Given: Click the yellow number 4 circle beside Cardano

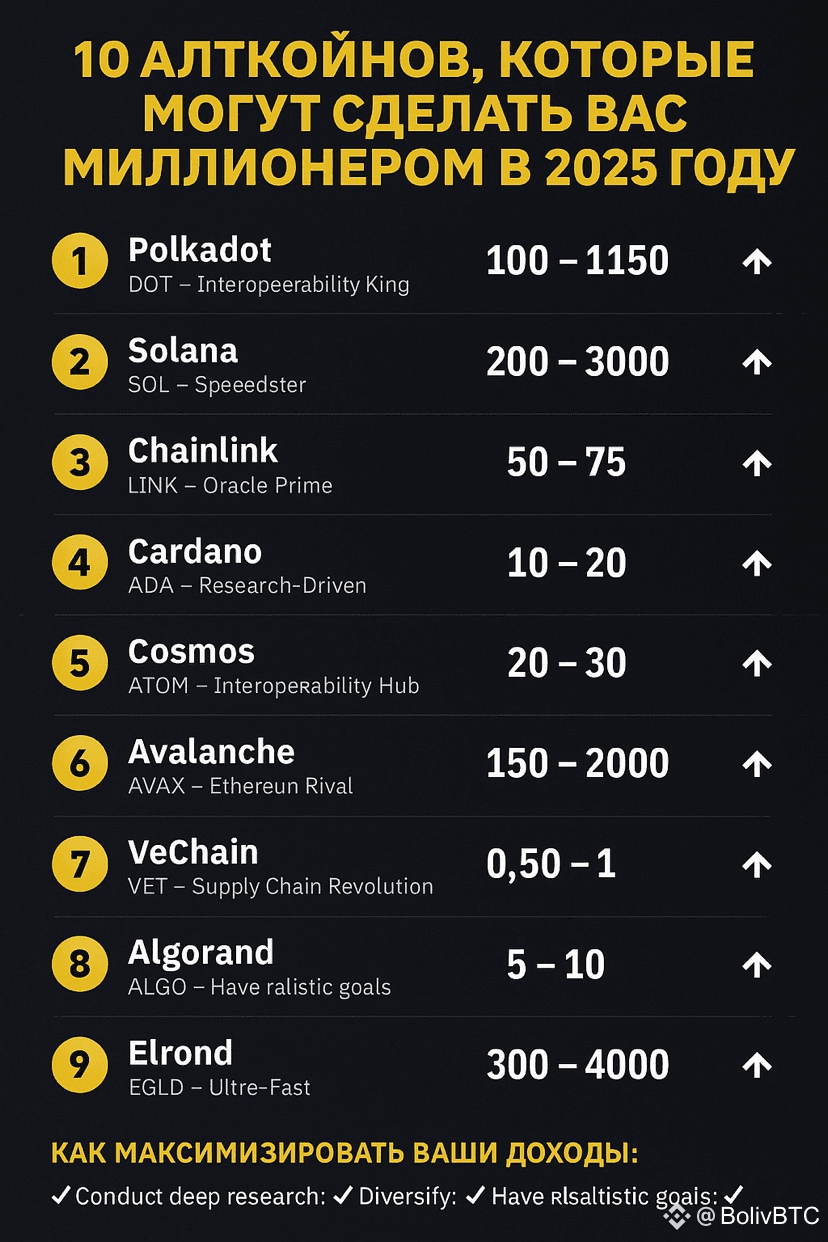Looking at the screenshot, I should [79, 563].
